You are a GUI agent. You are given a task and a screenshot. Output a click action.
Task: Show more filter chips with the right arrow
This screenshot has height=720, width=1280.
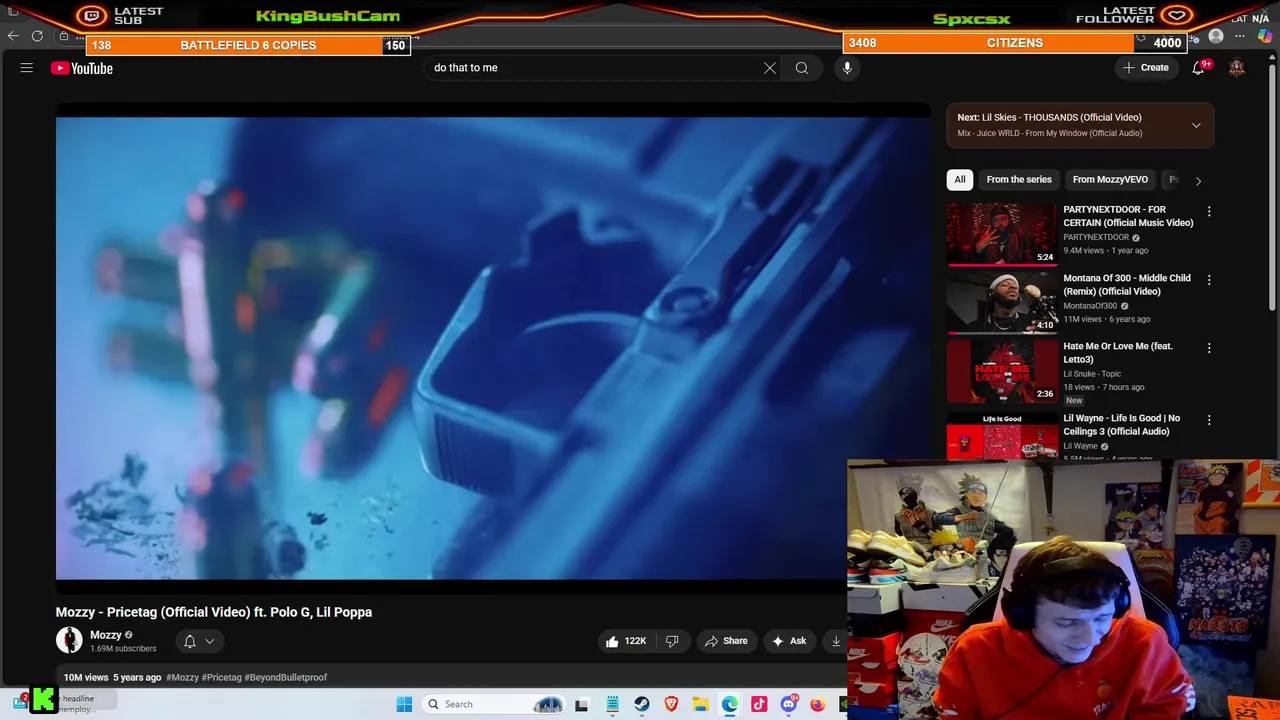click(x=1198, y=180)
